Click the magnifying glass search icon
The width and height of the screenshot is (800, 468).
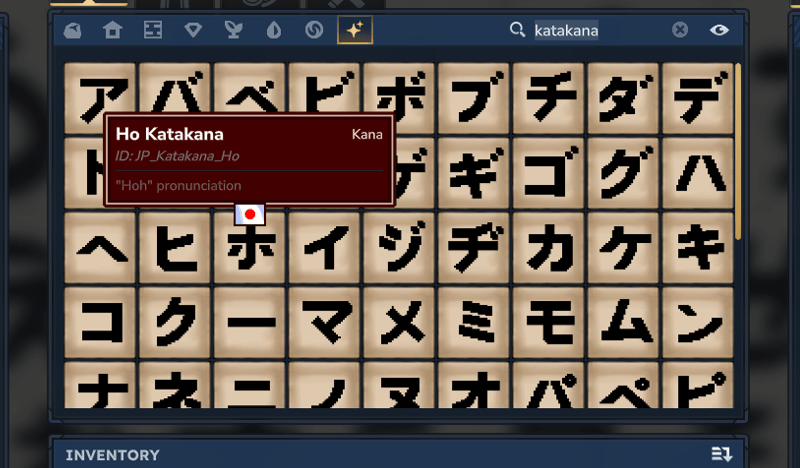point(517,30)
